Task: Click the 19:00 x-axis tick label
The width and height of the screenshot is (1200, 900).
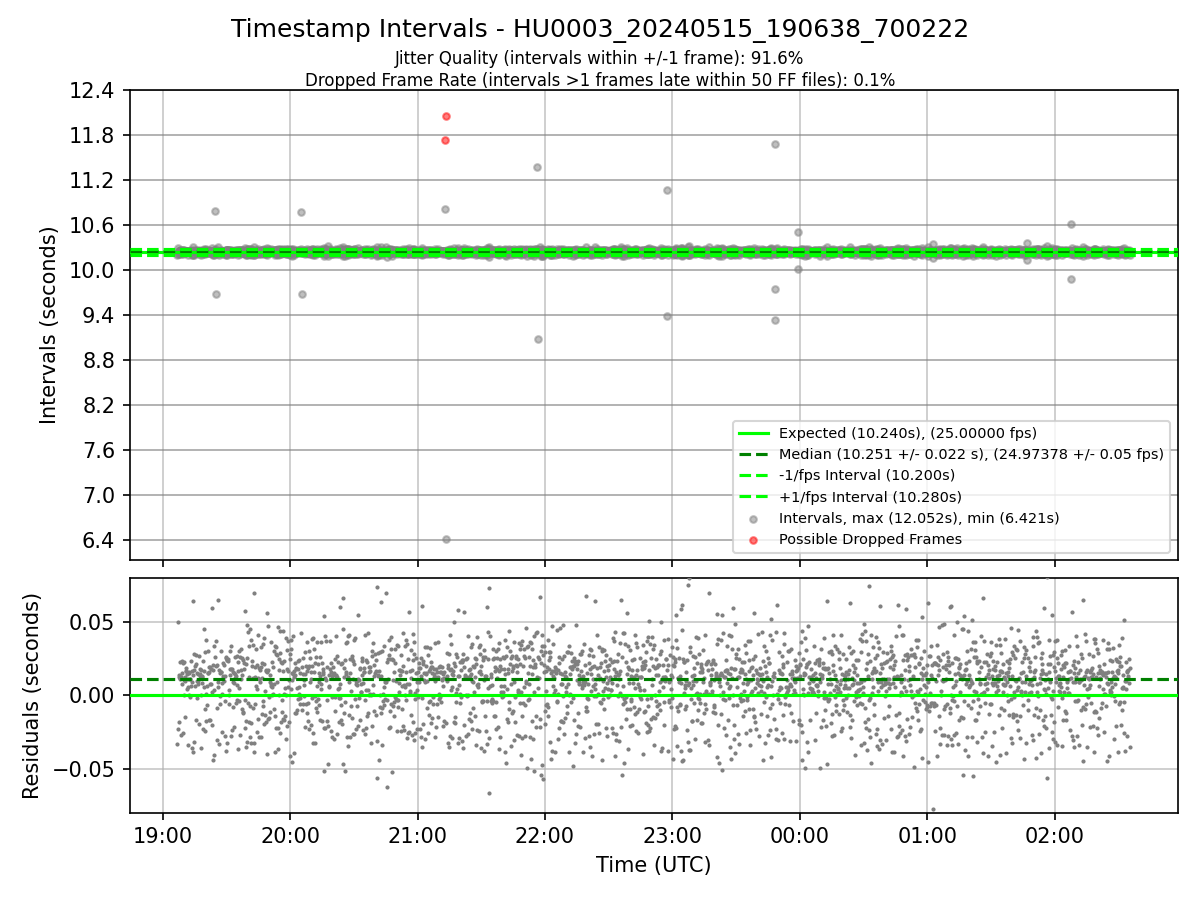Action: pos(163,835)
